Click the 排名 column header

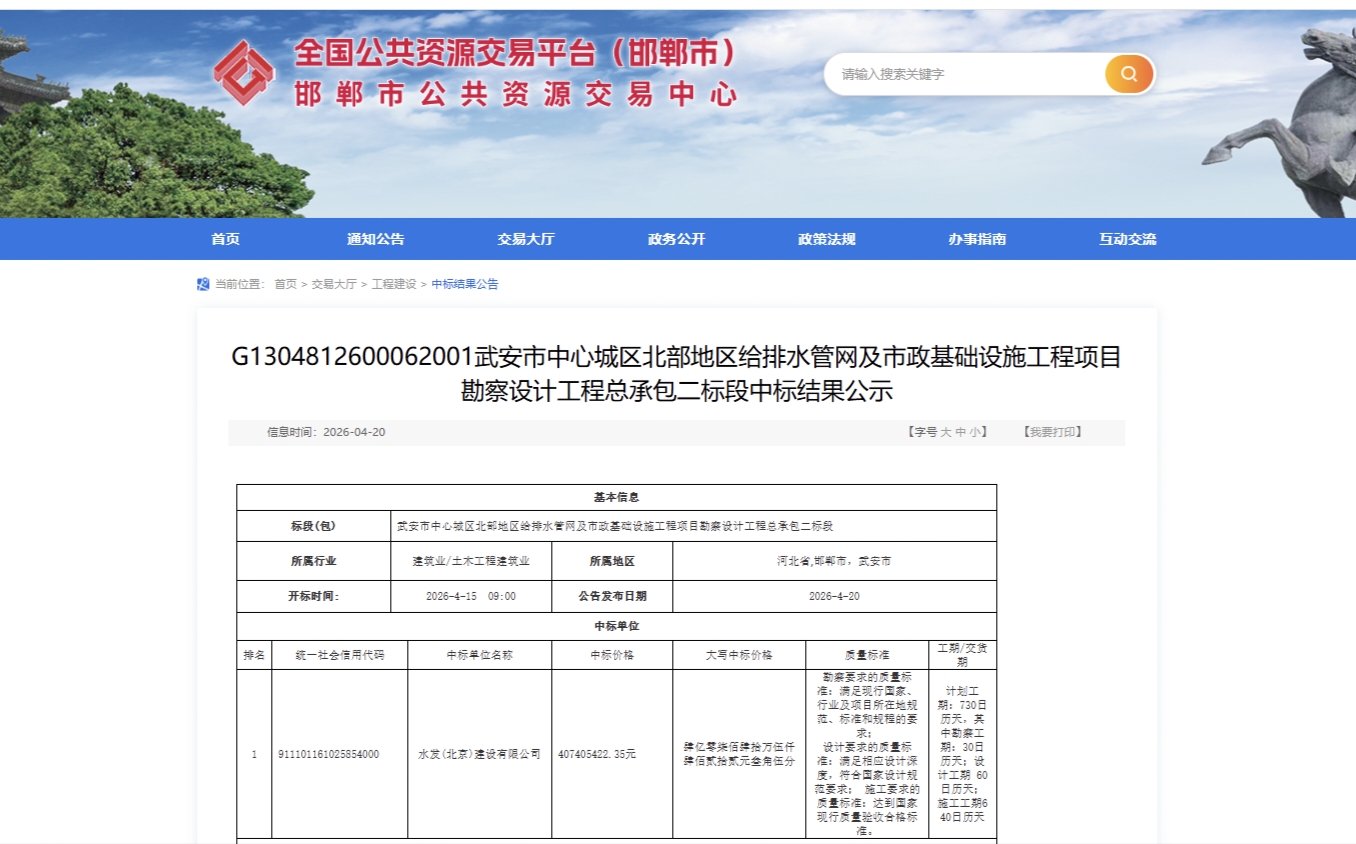click(254, 655)
